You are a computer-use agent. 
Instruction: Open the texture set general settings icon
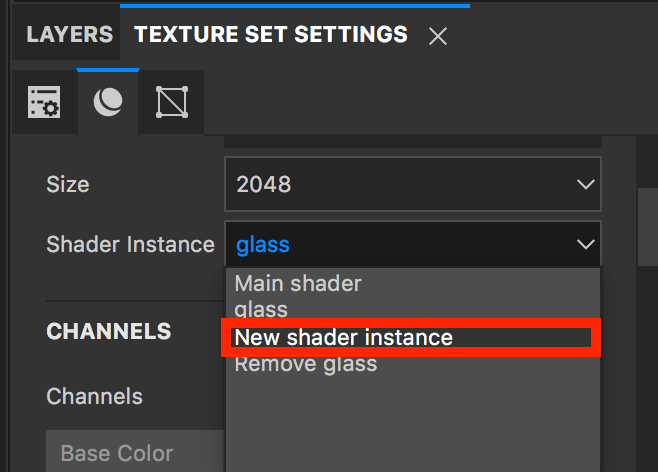point(44,102)
